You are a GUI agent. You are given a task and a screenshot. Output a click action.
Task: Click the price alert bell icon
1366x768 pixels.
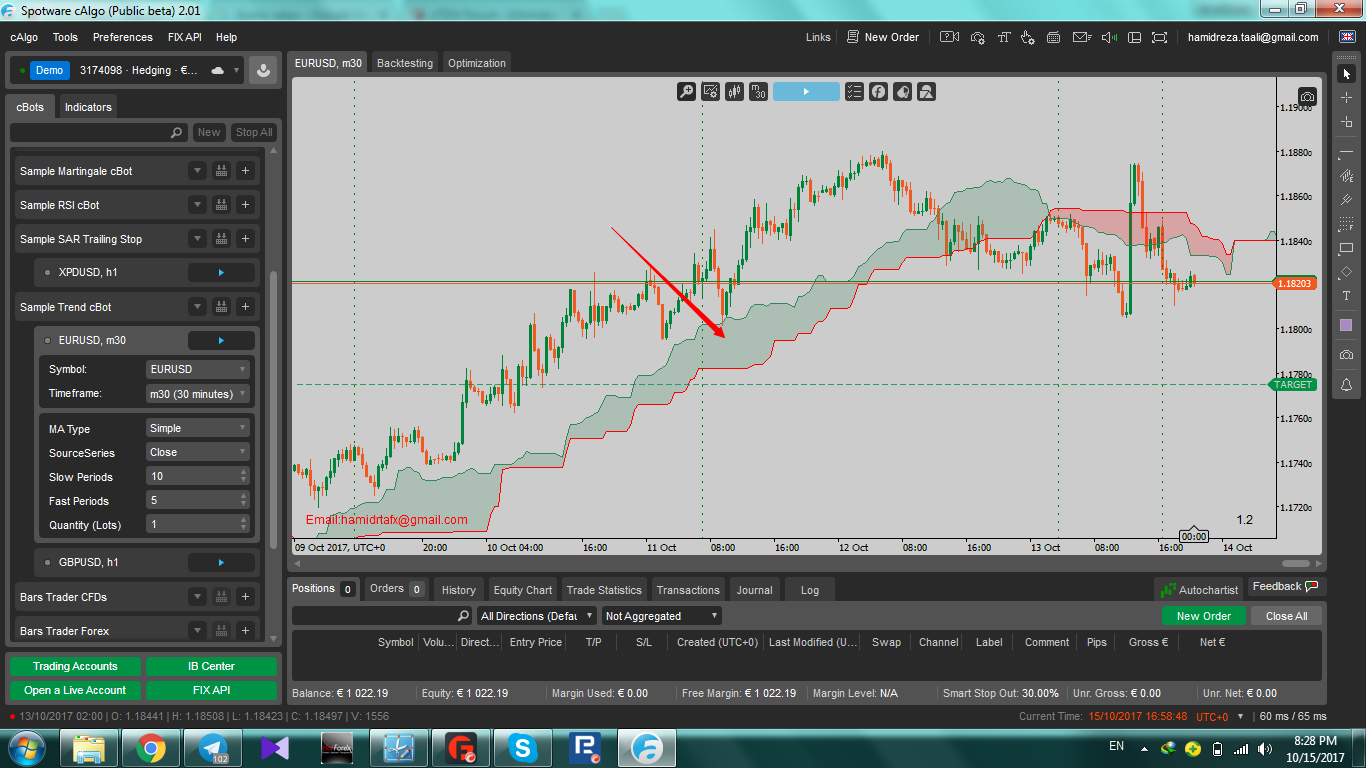1346,384
